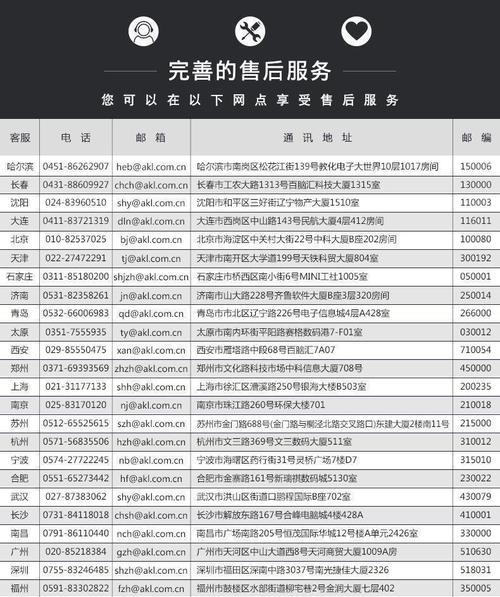
Task: Click email nb@akl.com.cn
Action: click(x=151, y=460)
